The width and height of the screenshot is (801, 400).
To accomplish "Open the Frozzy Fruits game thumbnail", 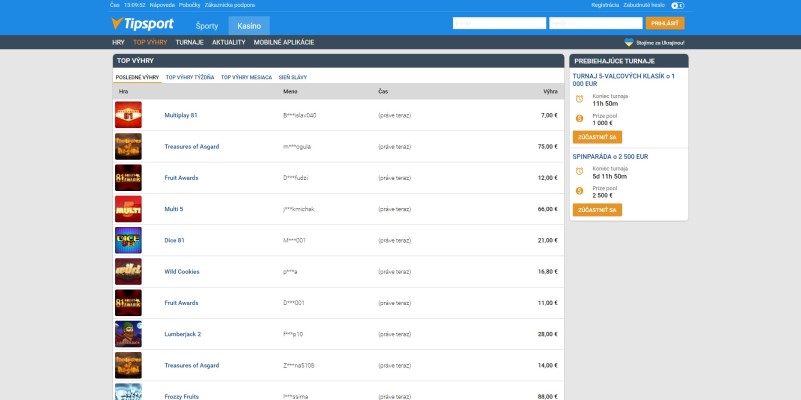I will pyautogui.click(x=128, y=392).
